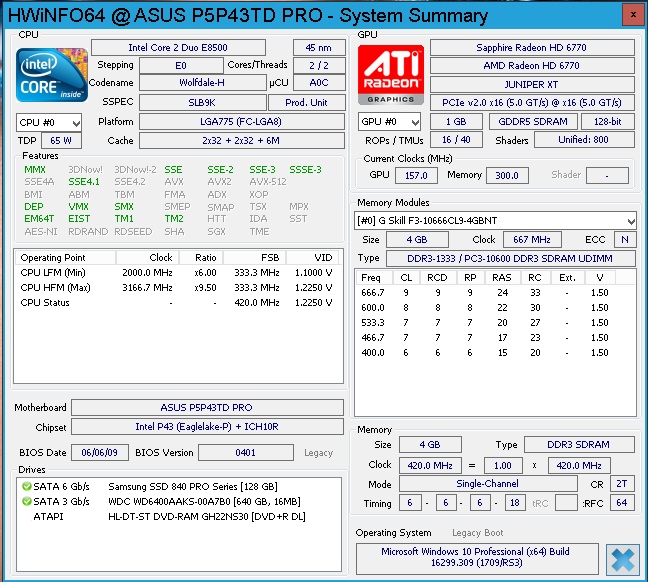Image resolution: width=648 pixels, height=582 pixels.
Task: Click the 65 W TDP field
Action: [x=61, y=141]
